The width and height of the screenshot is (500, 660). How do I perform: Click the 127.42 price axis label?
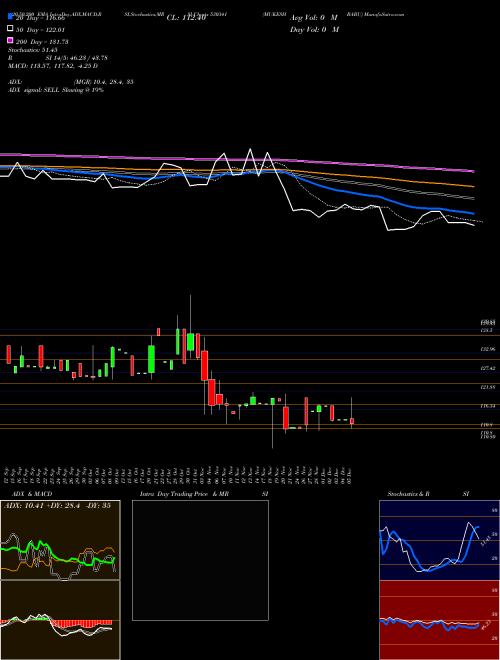tap(489, 368)
